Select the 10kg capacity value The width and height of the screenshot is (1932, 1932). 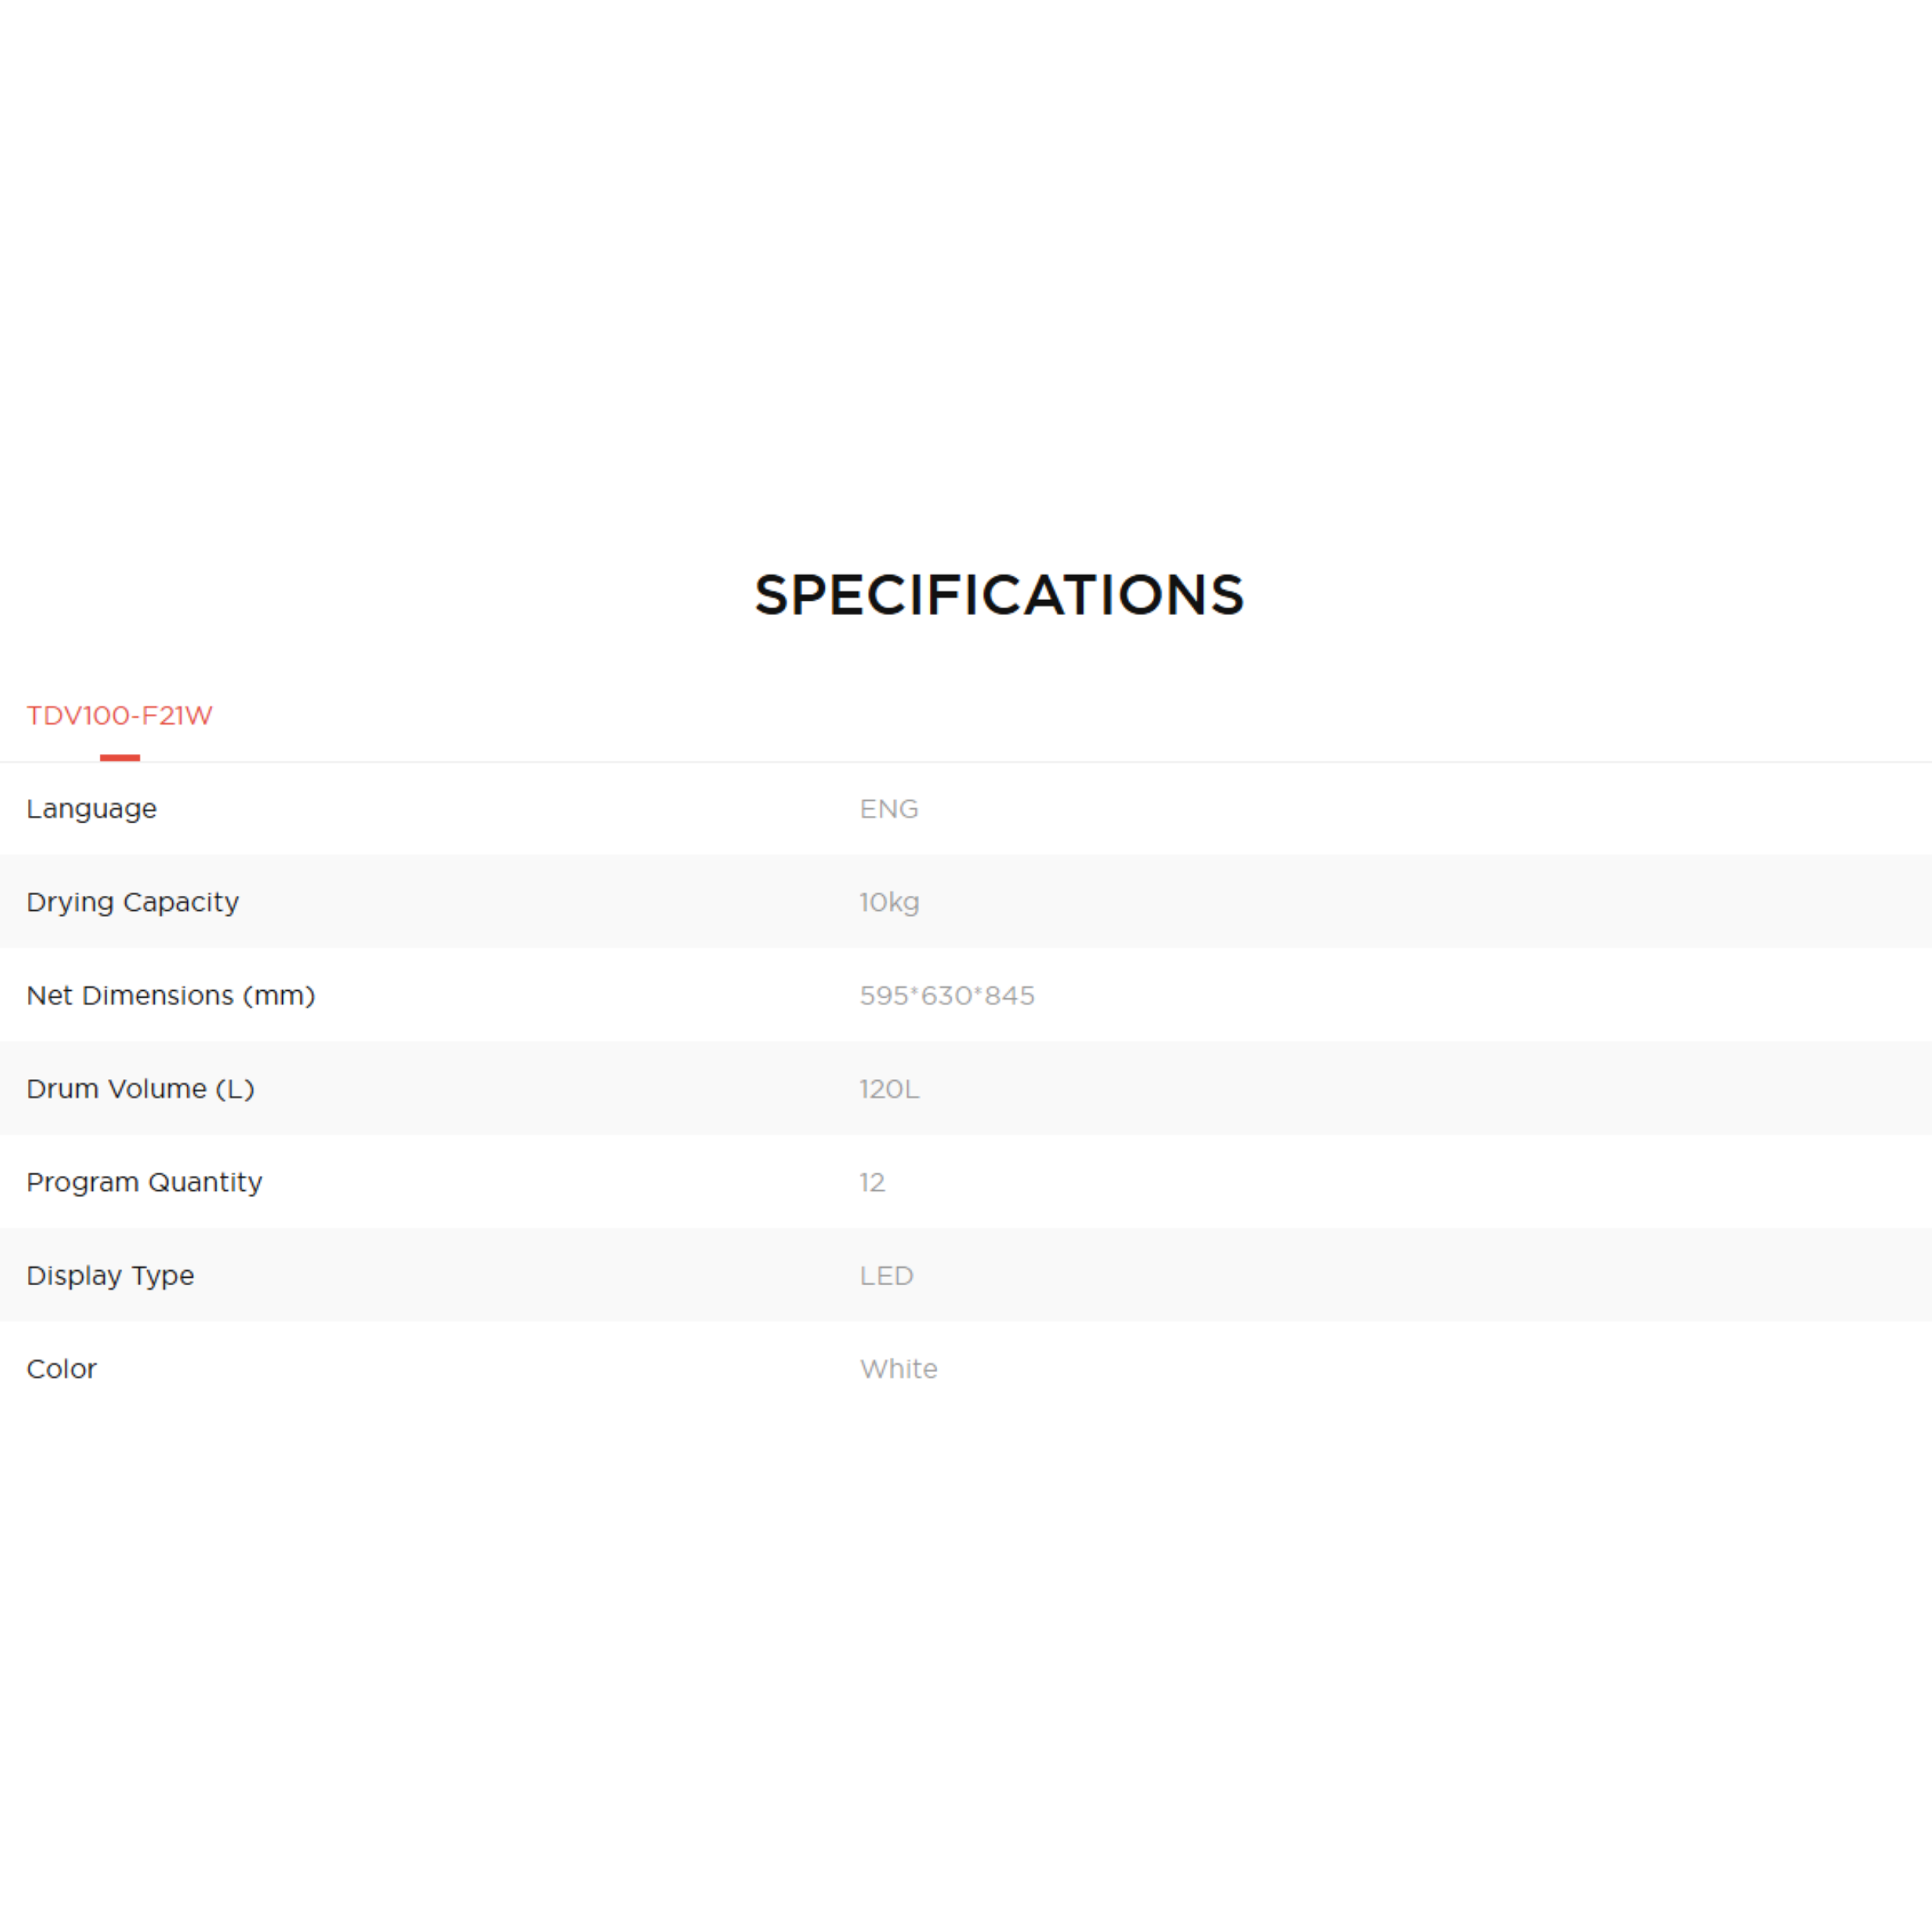(x=889, y=902)
